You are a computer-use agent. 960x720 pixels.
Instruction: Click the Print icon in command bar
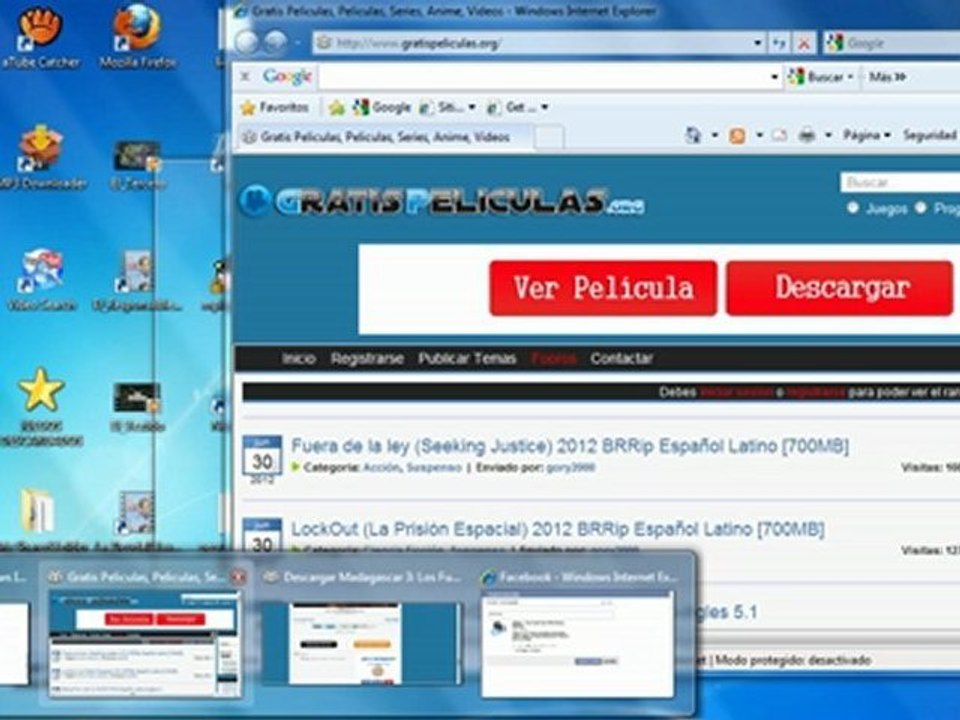[x=807, y=135]
